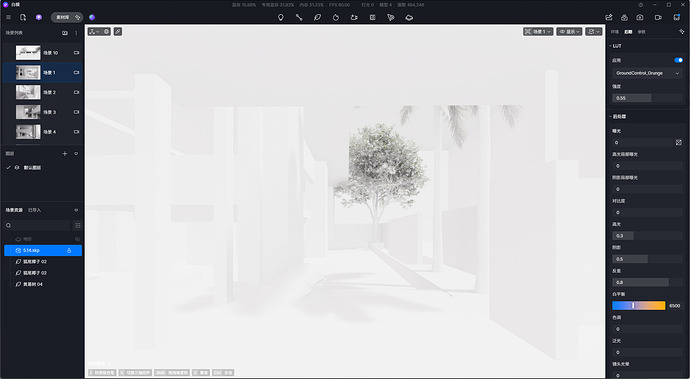Click the link icon at viewport top-left
Screen dimensions: 690x379
(x=118, y=31)
